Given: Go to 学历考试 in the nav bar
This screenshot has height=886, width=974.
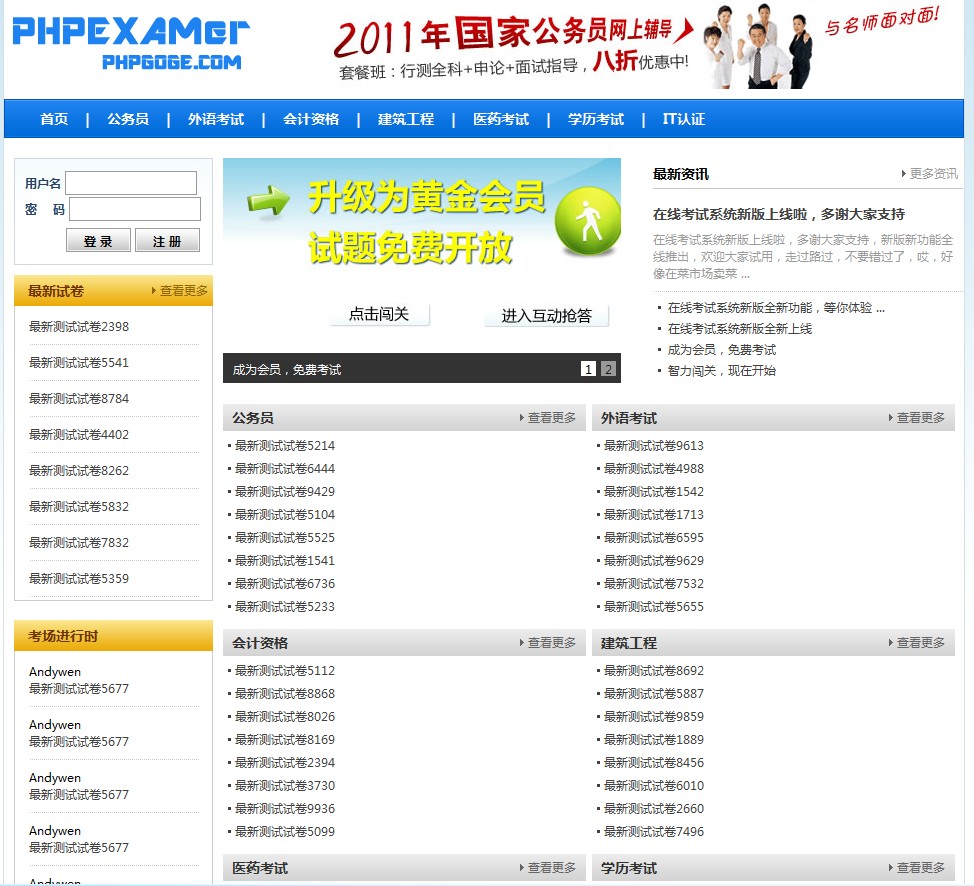Looking at the screenshot, I should 596,119.
